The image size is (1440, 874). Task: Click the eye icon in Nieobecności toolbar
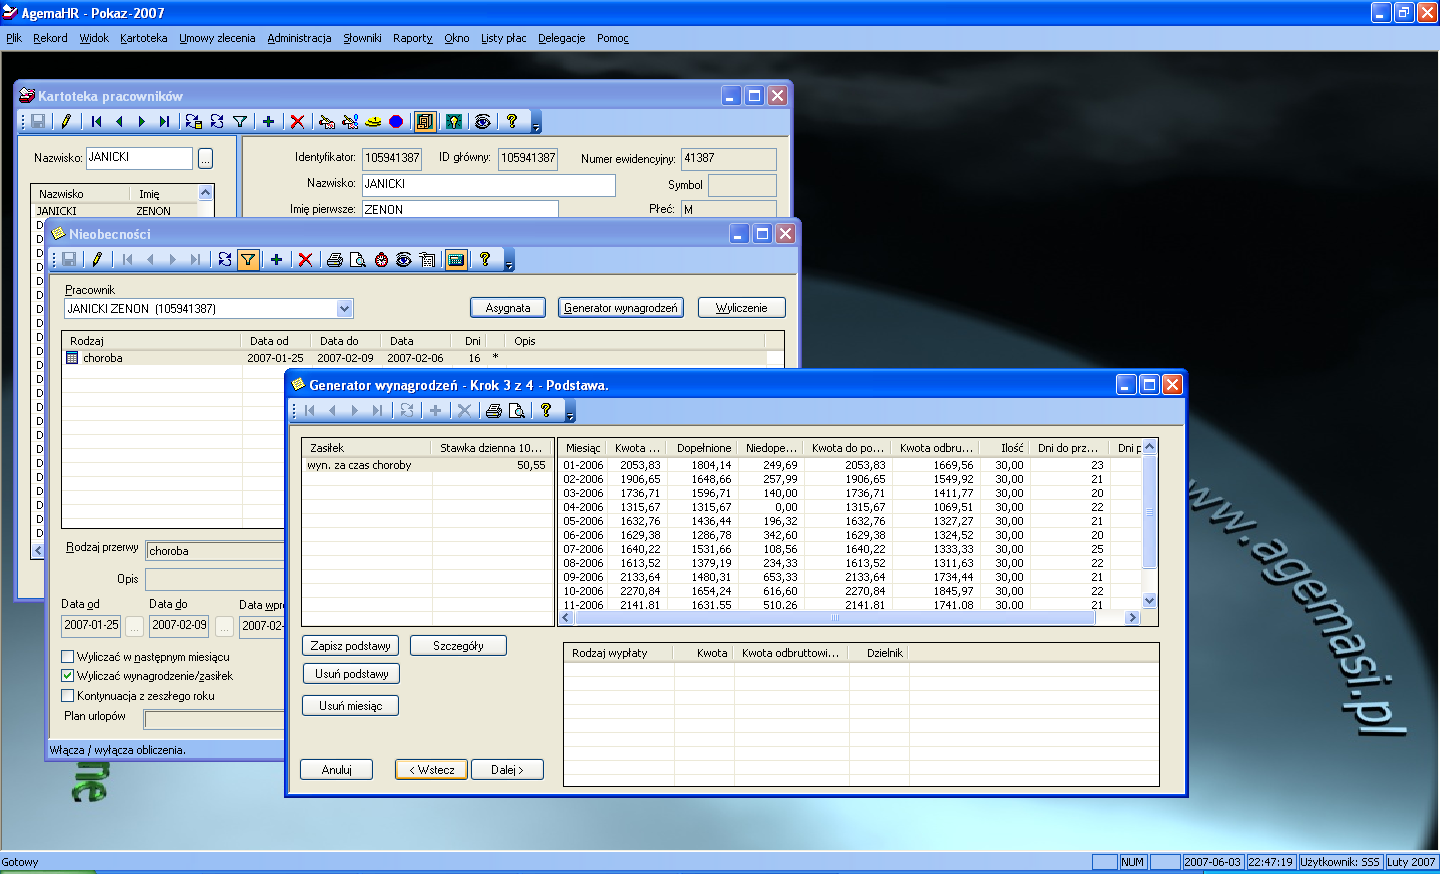404,259
